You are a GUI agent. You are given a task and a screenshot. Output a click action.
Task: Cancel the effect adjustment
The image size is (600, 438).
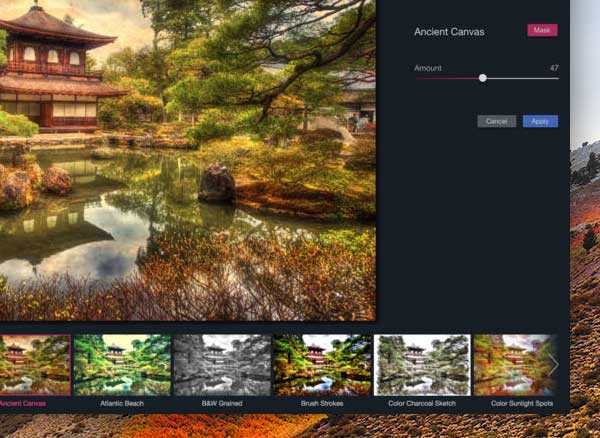point(496,121)
